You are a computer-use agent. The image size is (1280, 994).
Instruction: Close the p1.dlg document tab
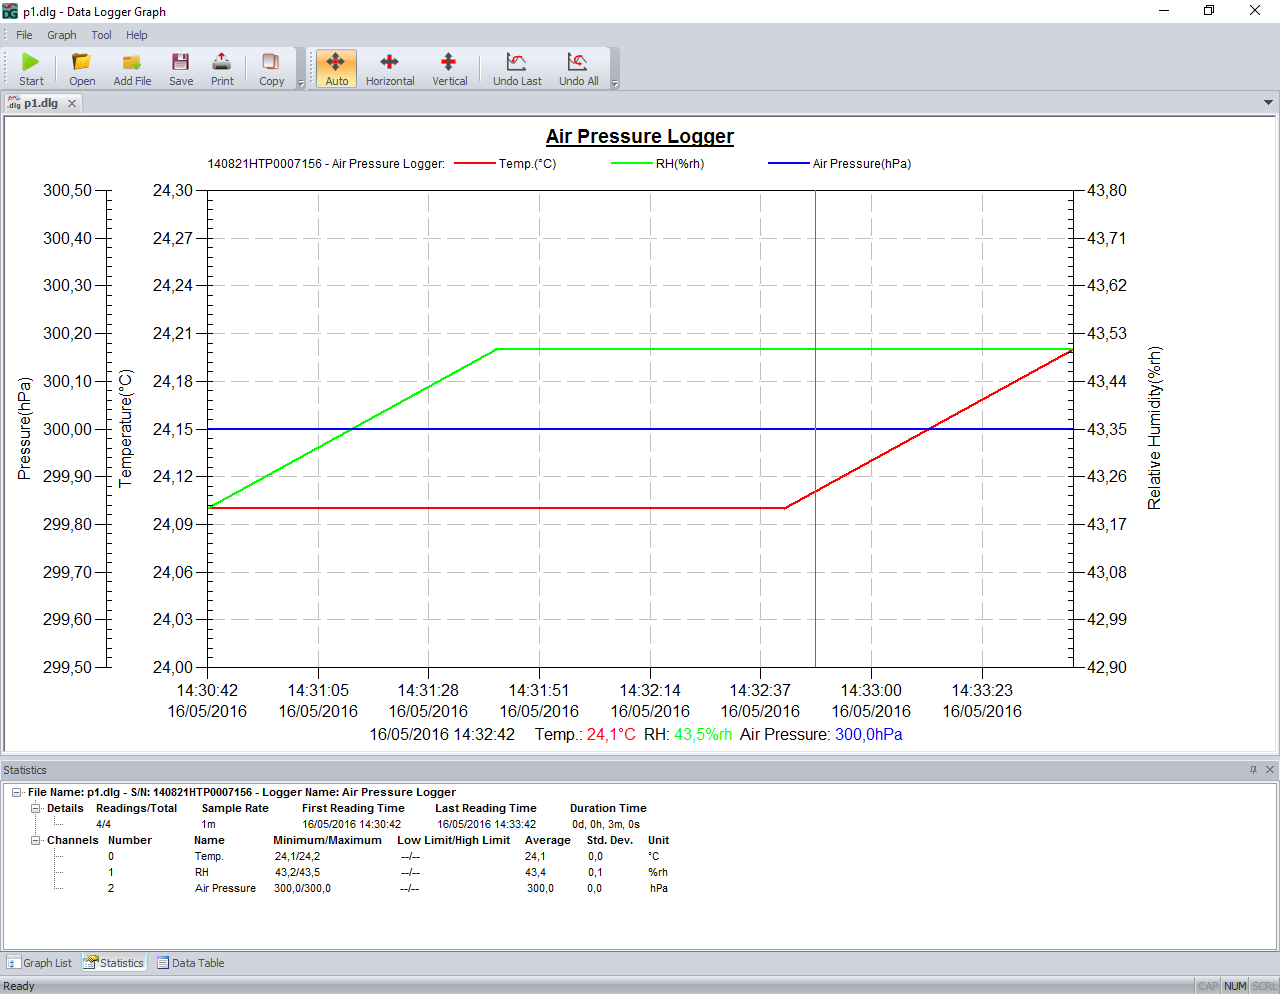pos(70,102)
